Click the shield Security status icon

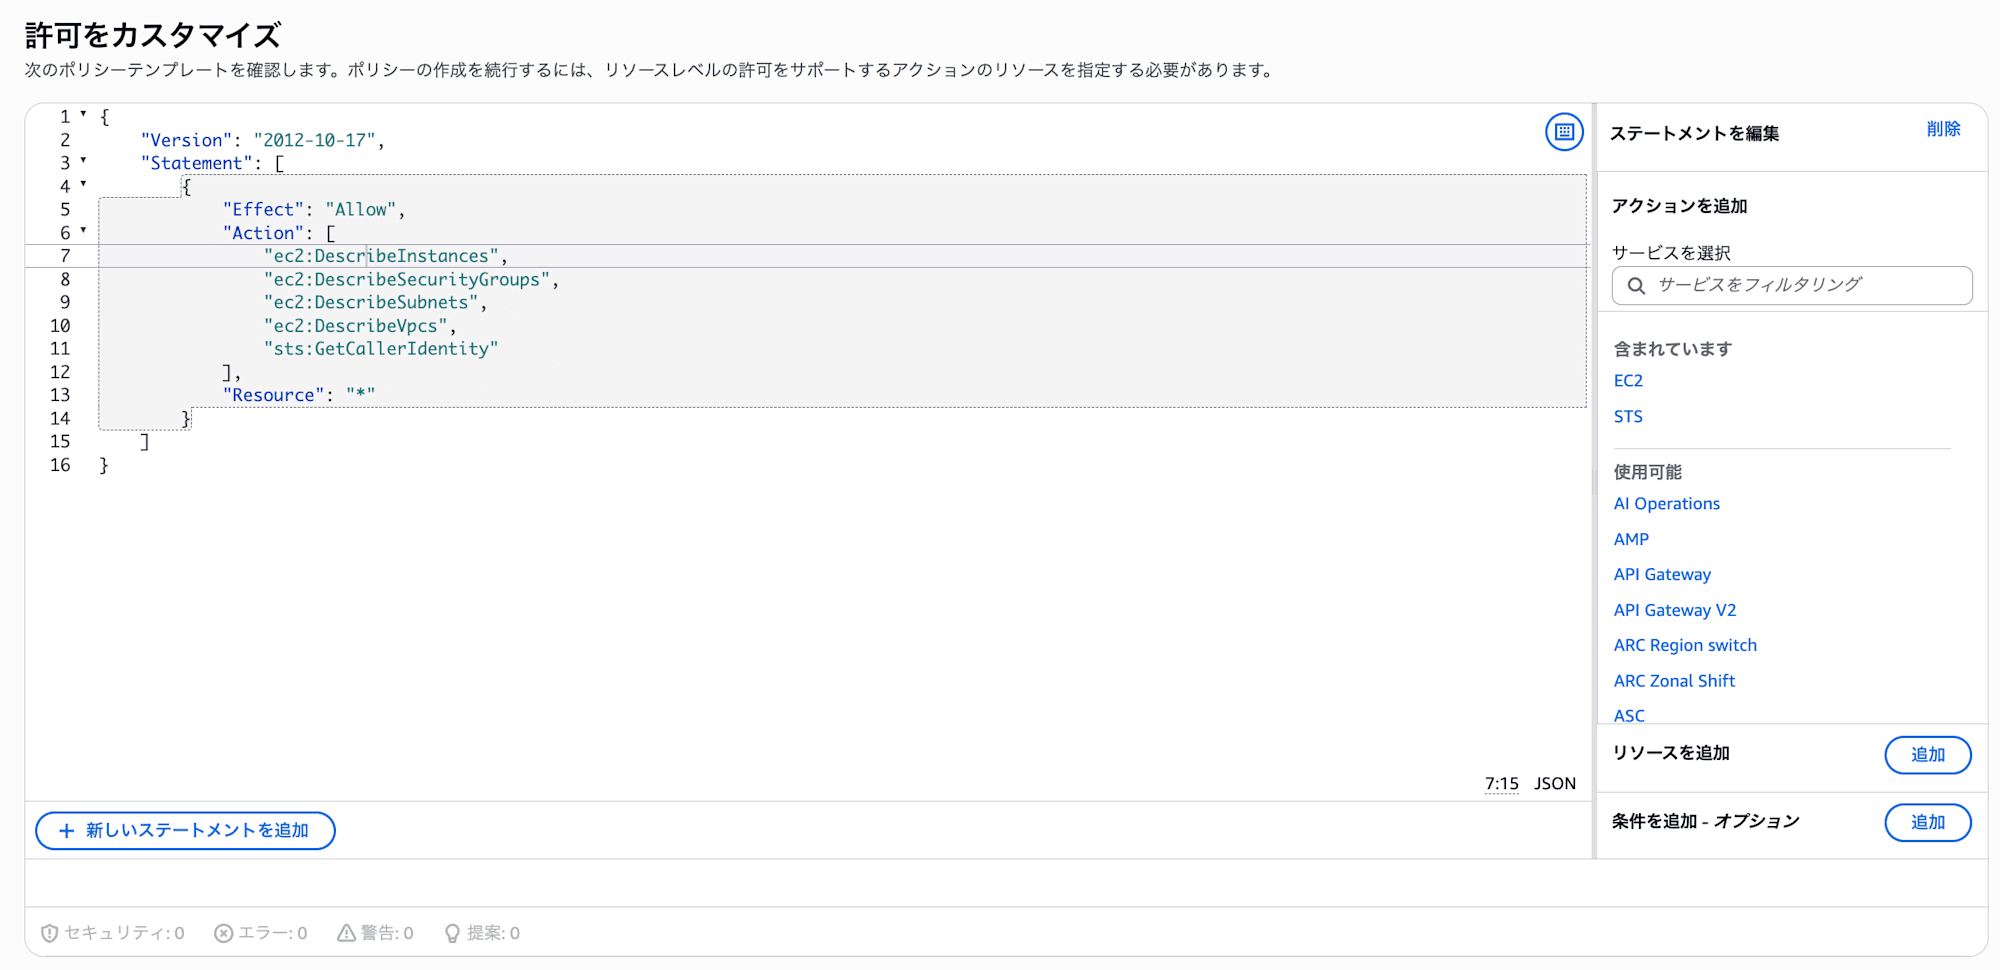pyautogui.click(x=49, y=933)
